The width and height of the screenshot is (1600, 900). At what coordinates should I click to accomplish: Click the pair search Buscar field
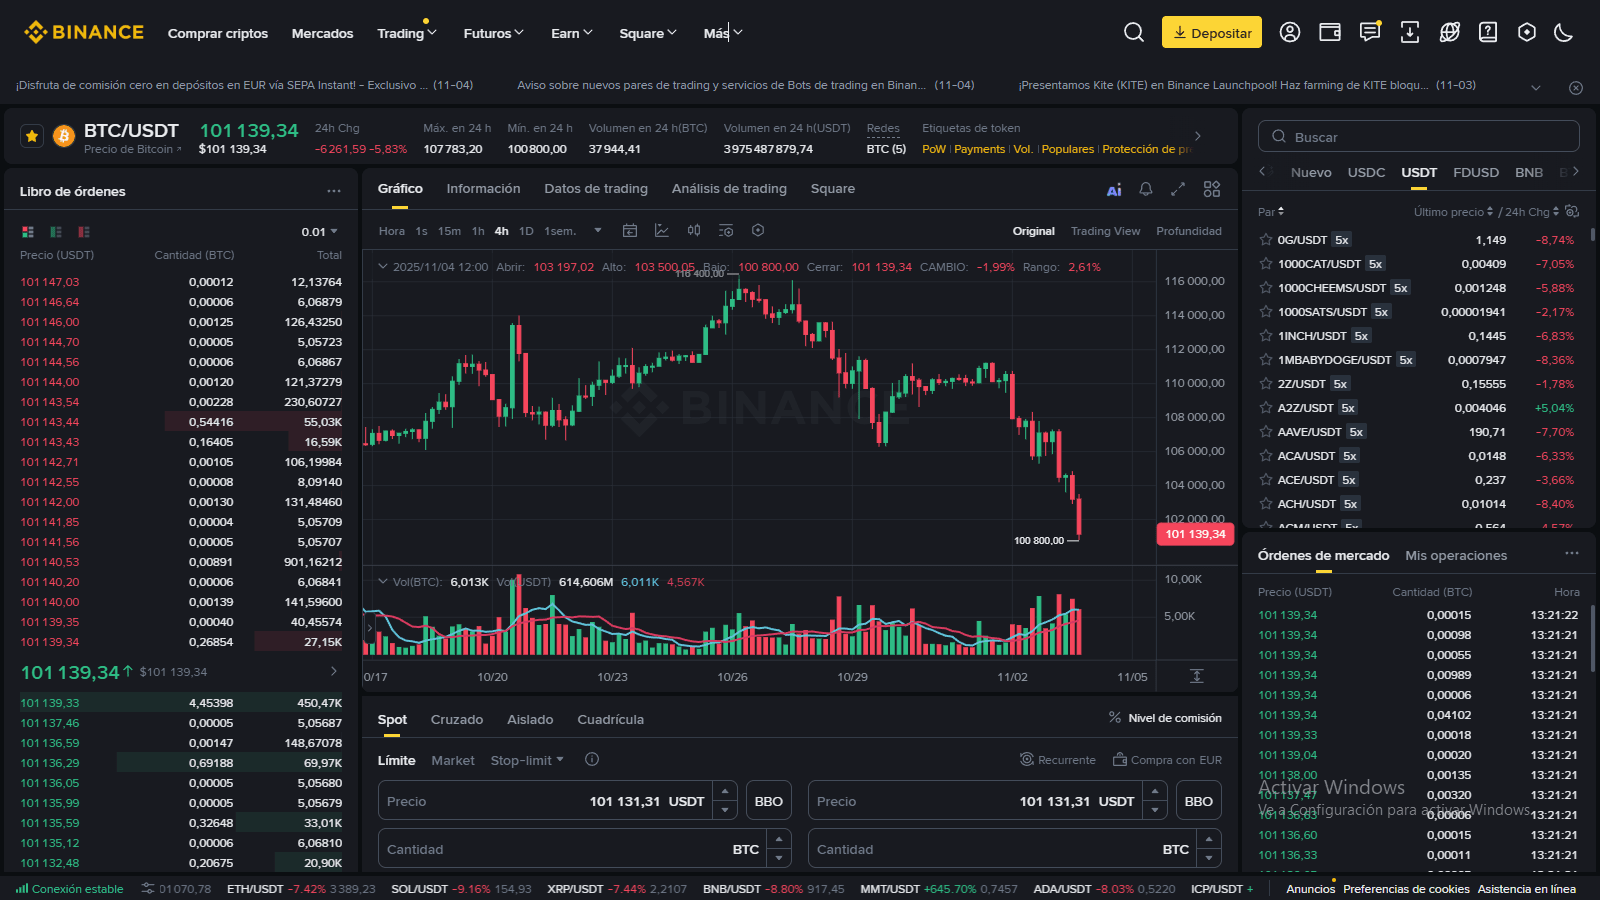point(1419,137)
